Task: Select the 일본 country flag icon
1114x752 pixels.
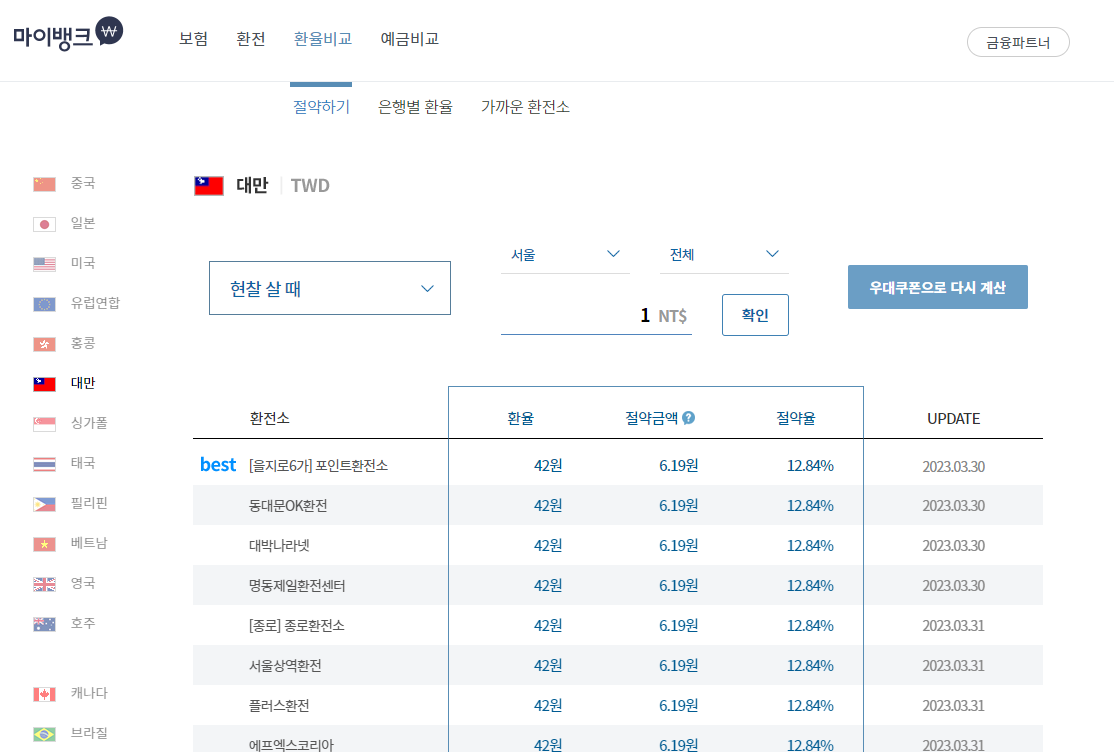Action: 44,222
